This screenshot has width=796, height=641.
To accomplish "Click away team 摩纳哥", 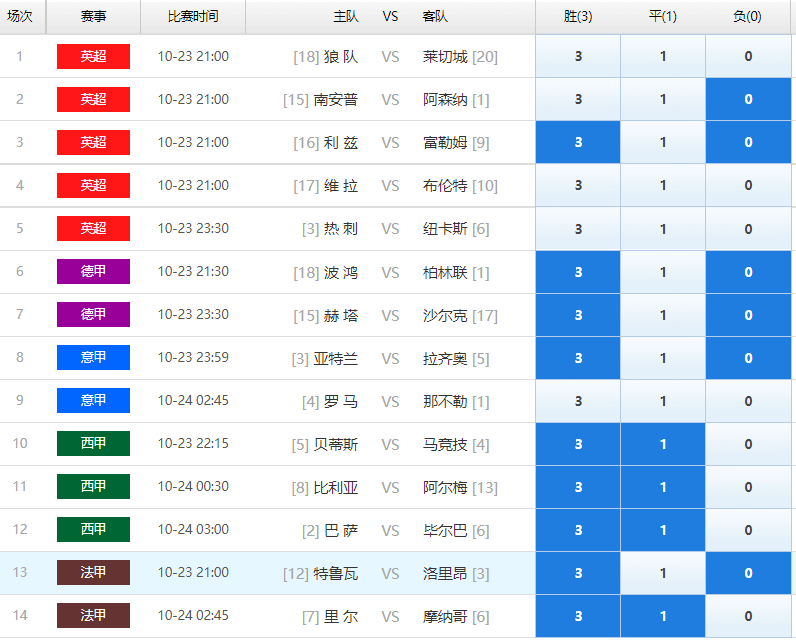I will click(445, 617).
